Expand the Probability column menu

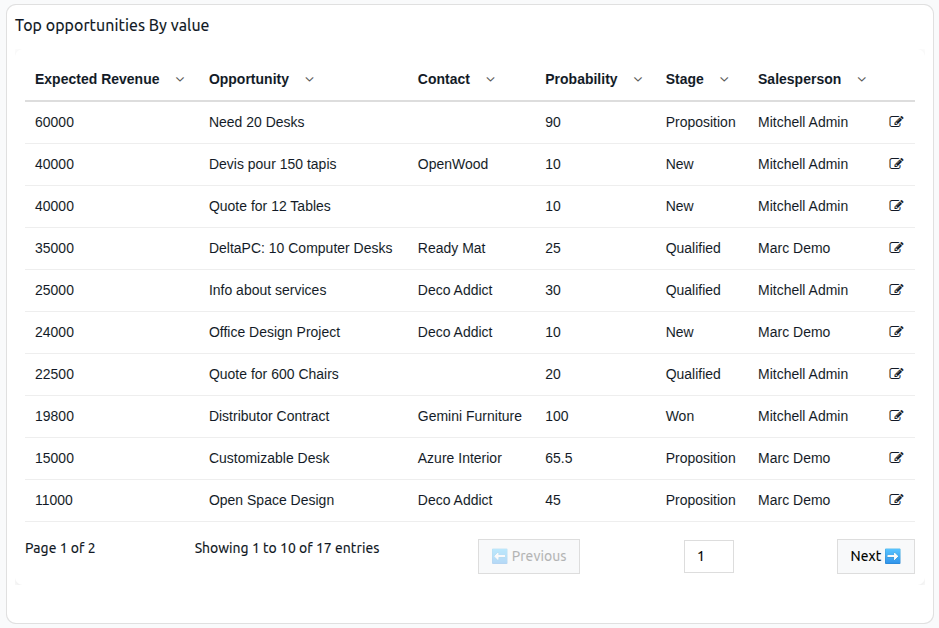click(x=638, y=80)
